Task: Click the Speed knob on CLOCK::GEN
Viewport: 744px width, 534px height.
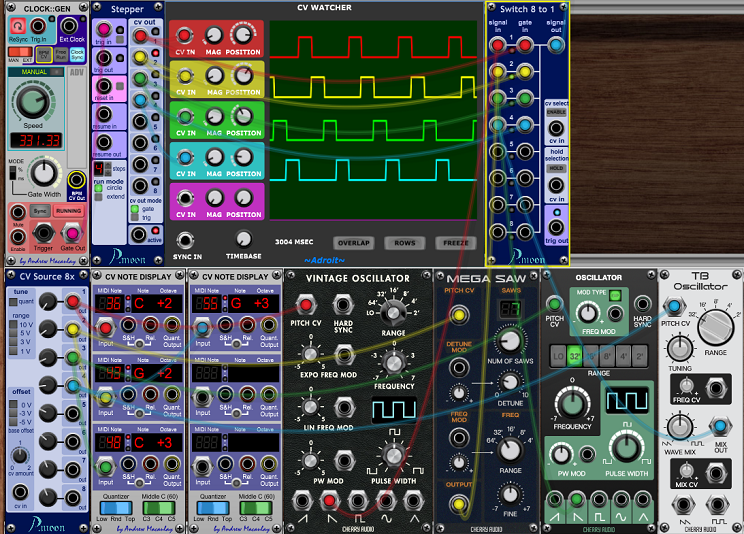Action: 33,102
